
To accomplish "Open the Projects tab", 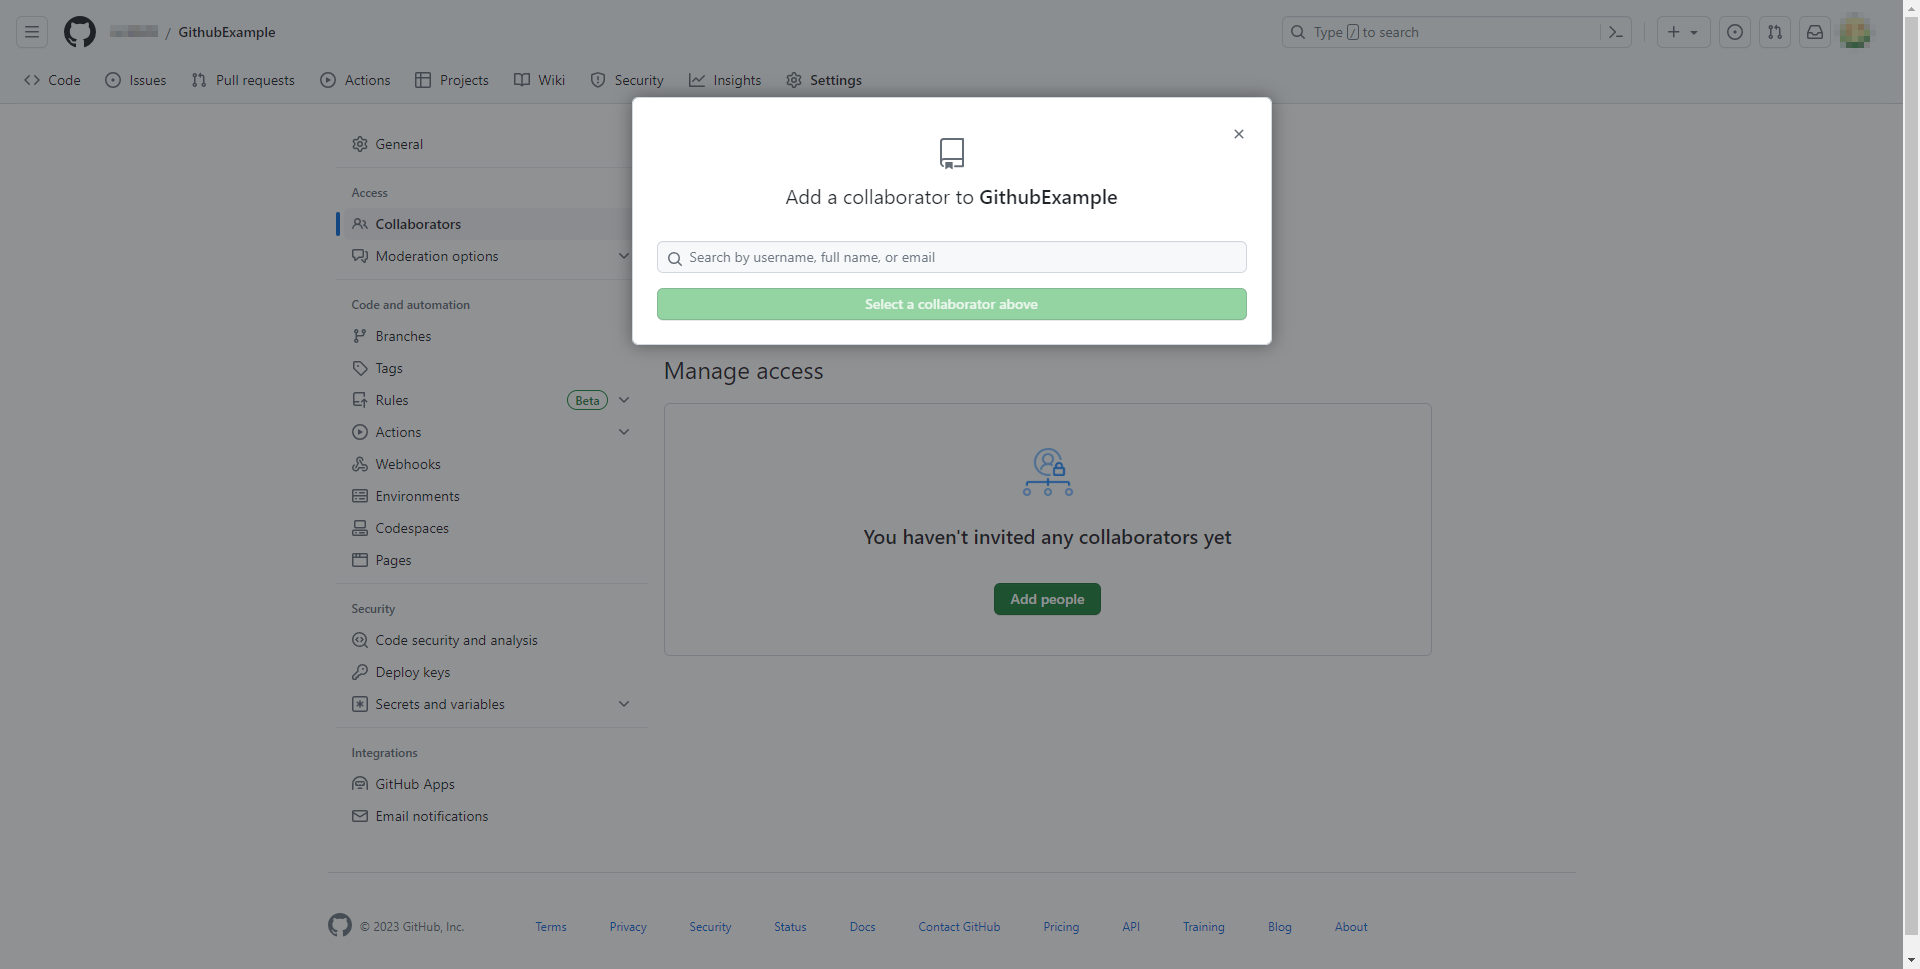I will pos(452,80).
